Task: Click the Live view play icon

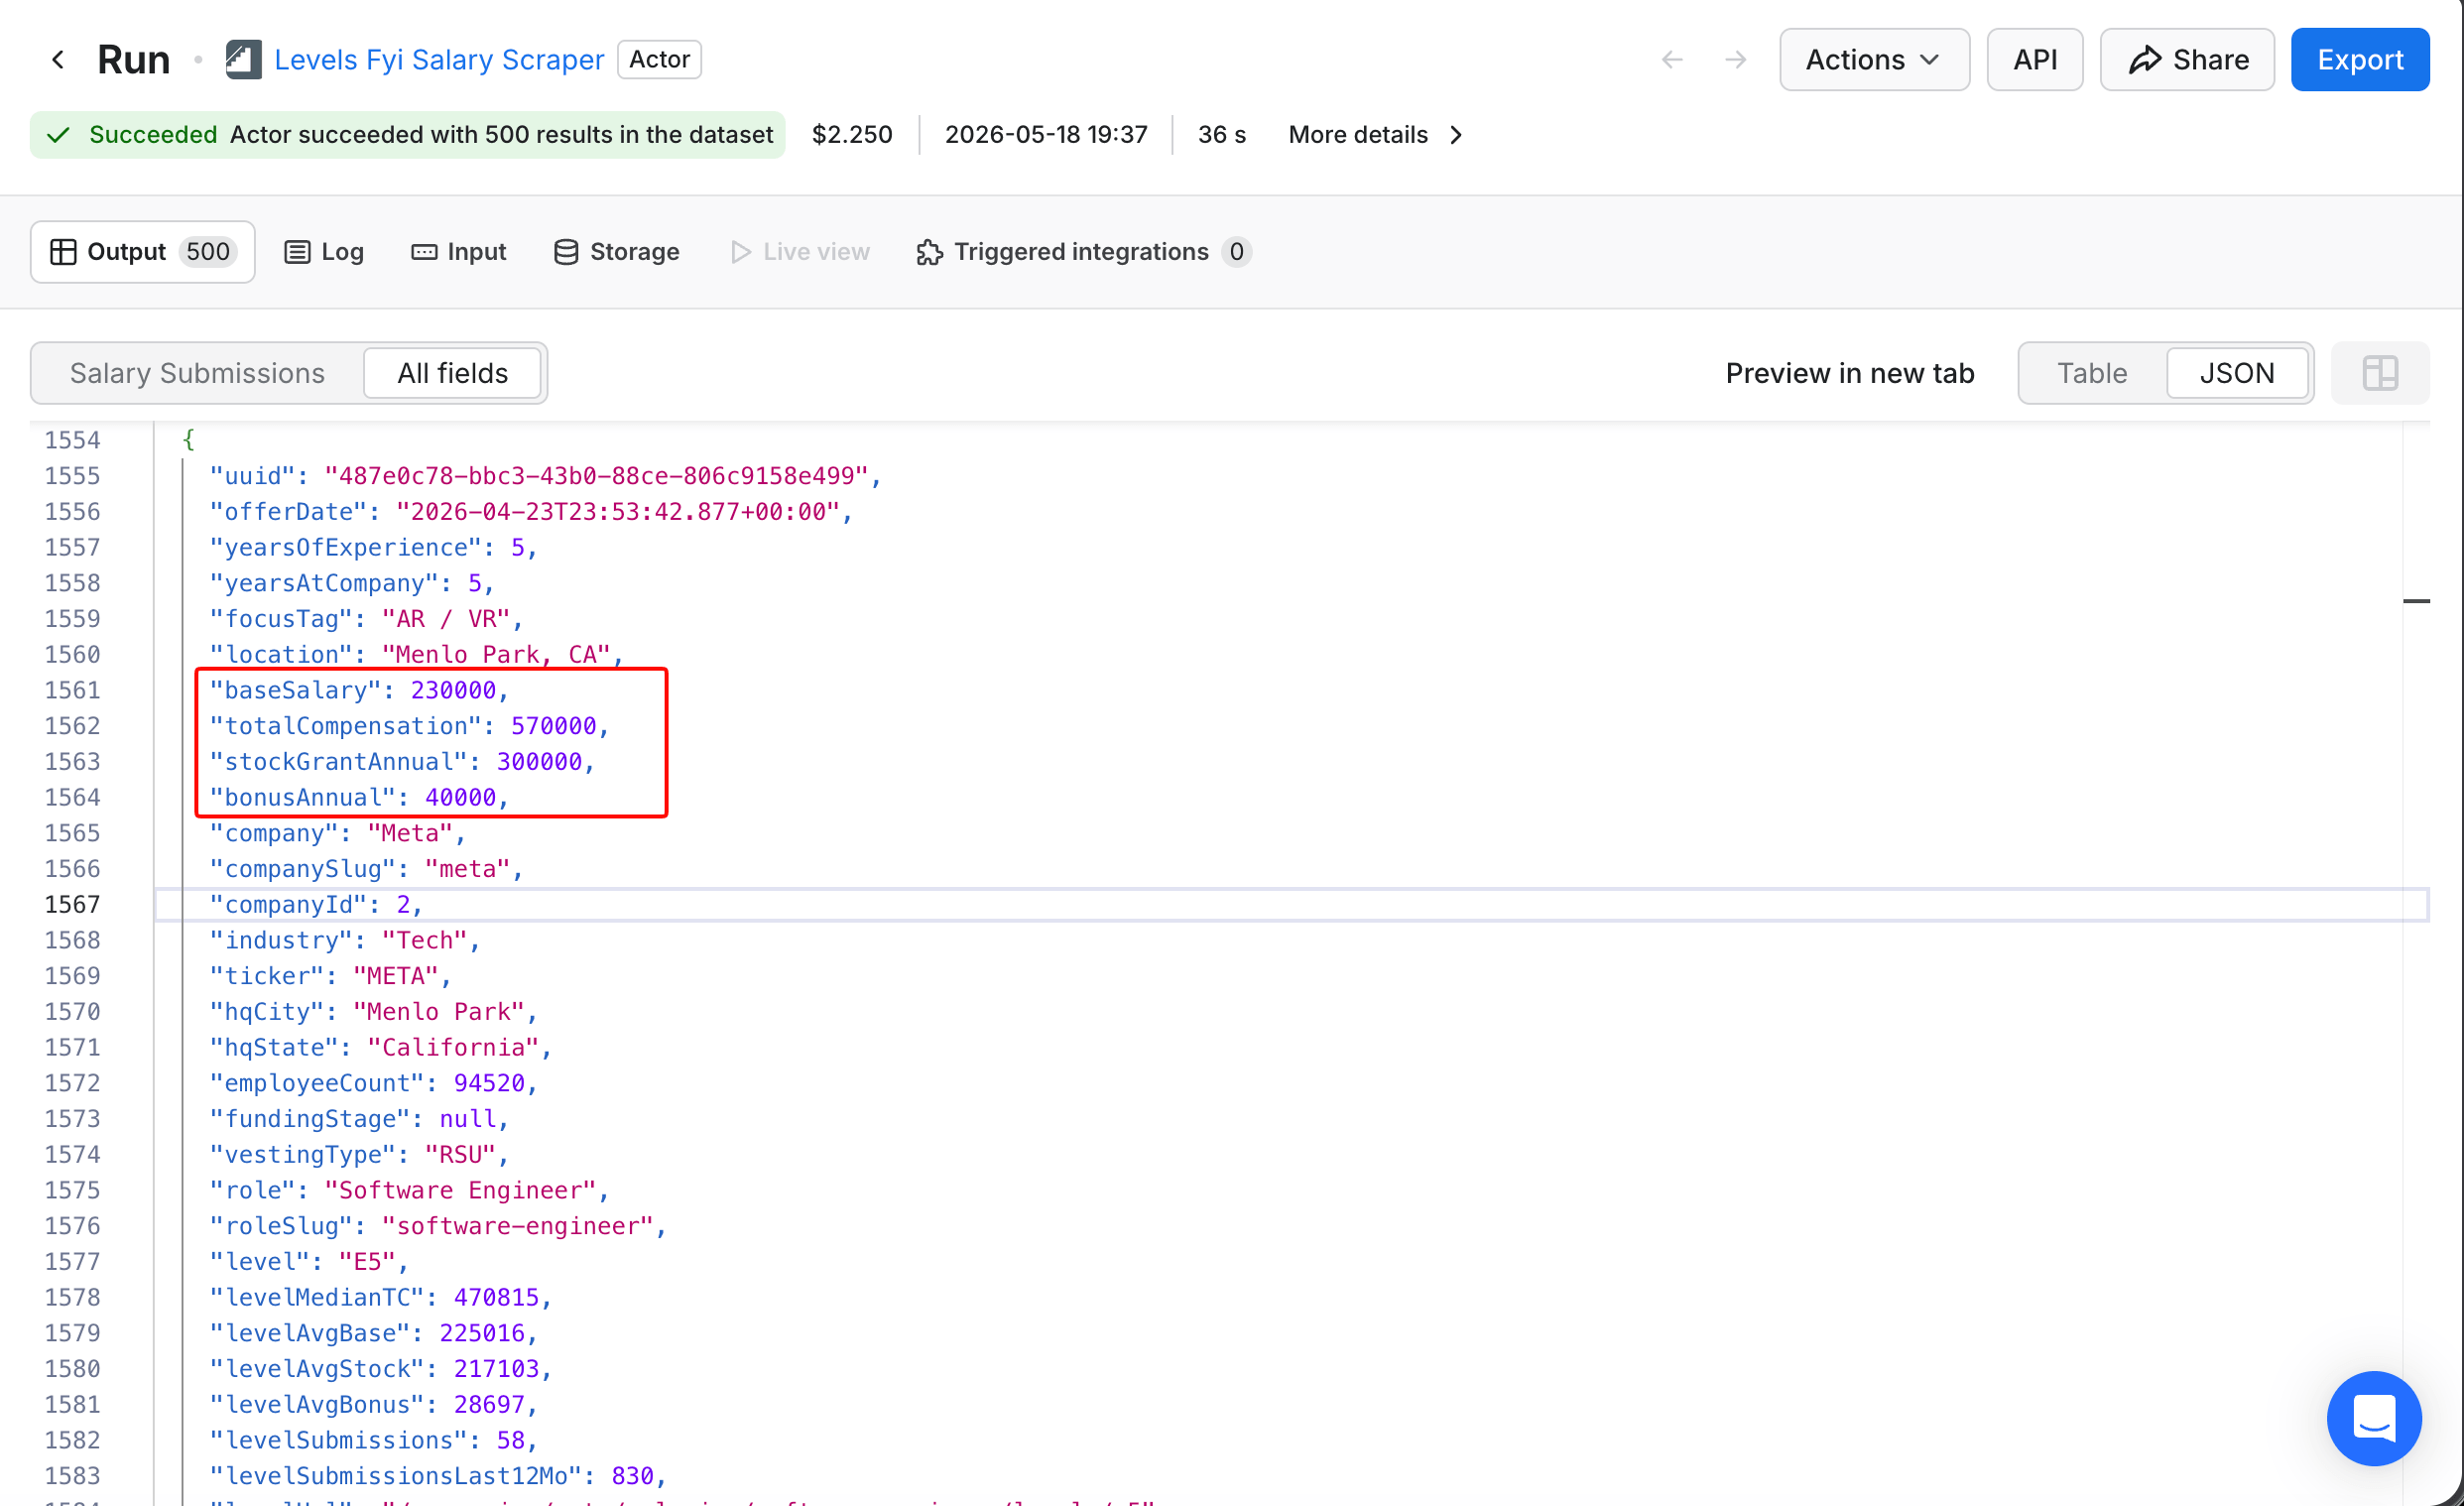Action: click(741, 252)
